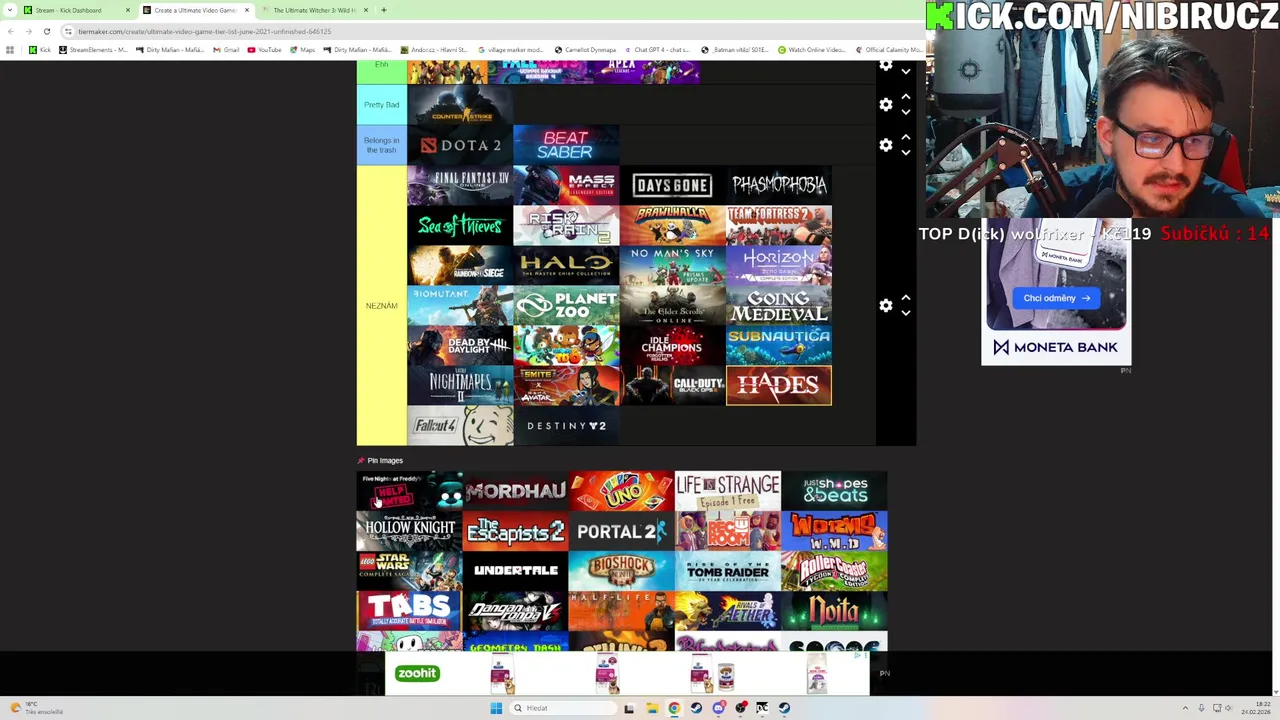Select the Destiny 2 image
Viewport: 1280px width, 720px height.
566,426
